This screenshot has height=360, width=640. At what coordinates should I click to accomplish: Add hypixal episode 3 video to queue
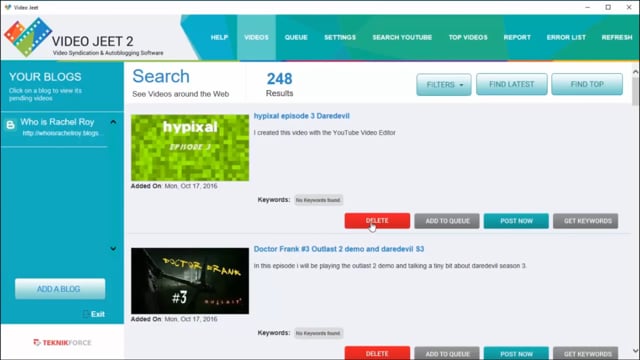click(x=447, y=221)
